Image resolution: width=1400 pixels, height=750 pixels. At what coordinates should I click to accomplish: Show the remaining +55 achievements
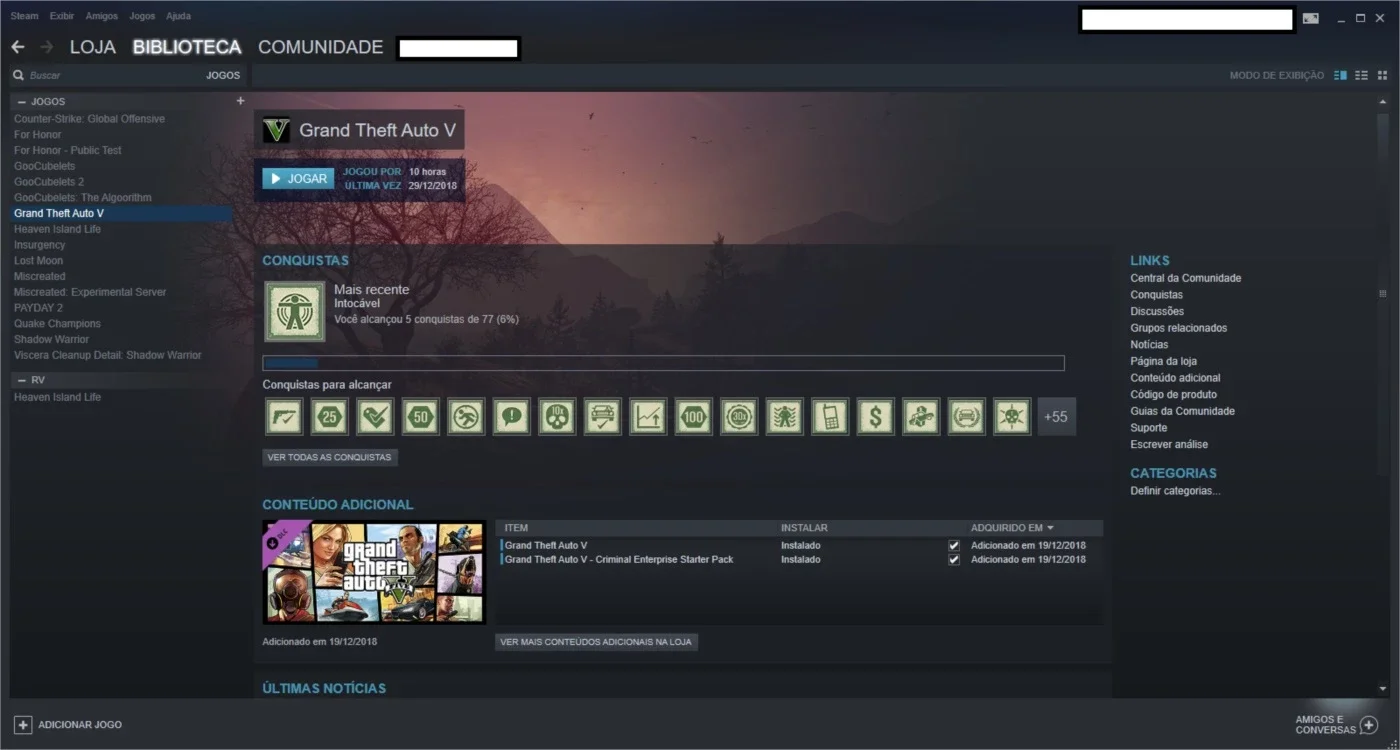click(1057, 417)
